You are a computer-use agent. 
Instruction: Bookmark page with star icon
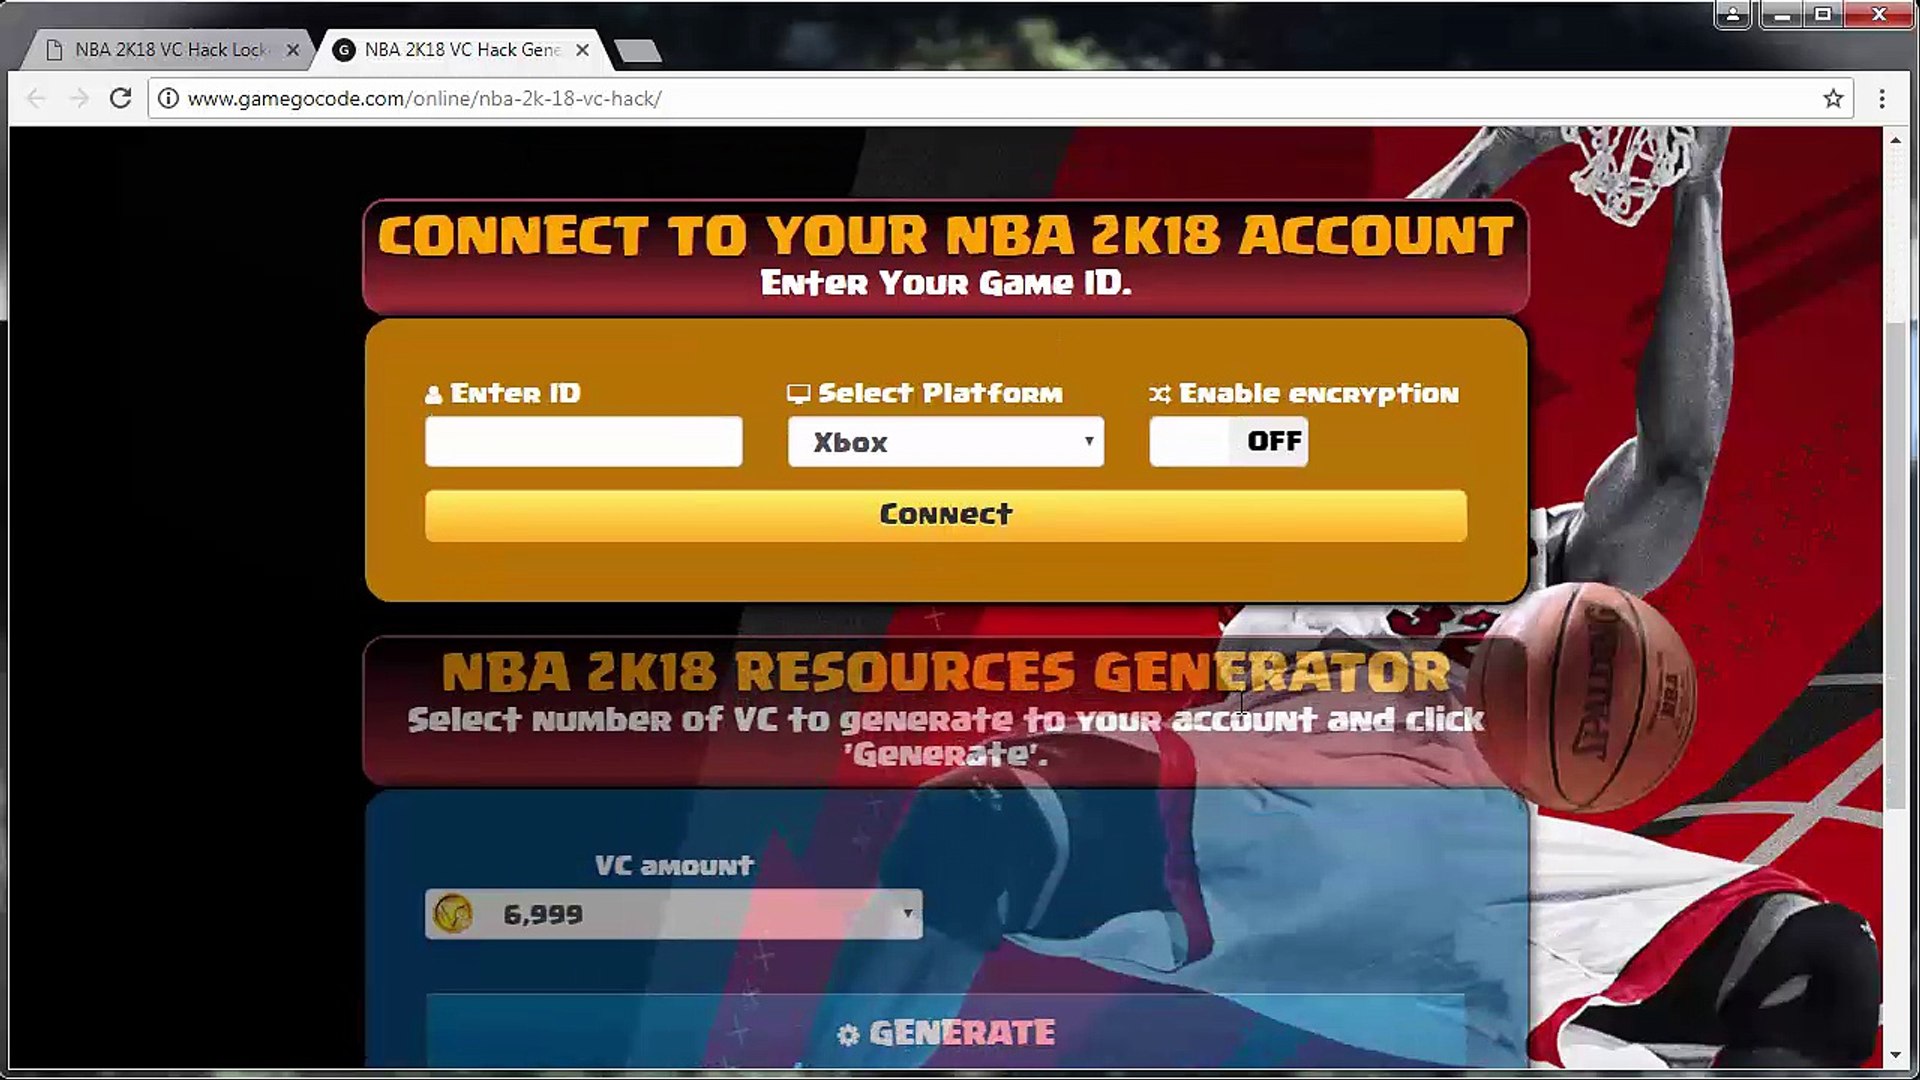tap(1832, 98)
